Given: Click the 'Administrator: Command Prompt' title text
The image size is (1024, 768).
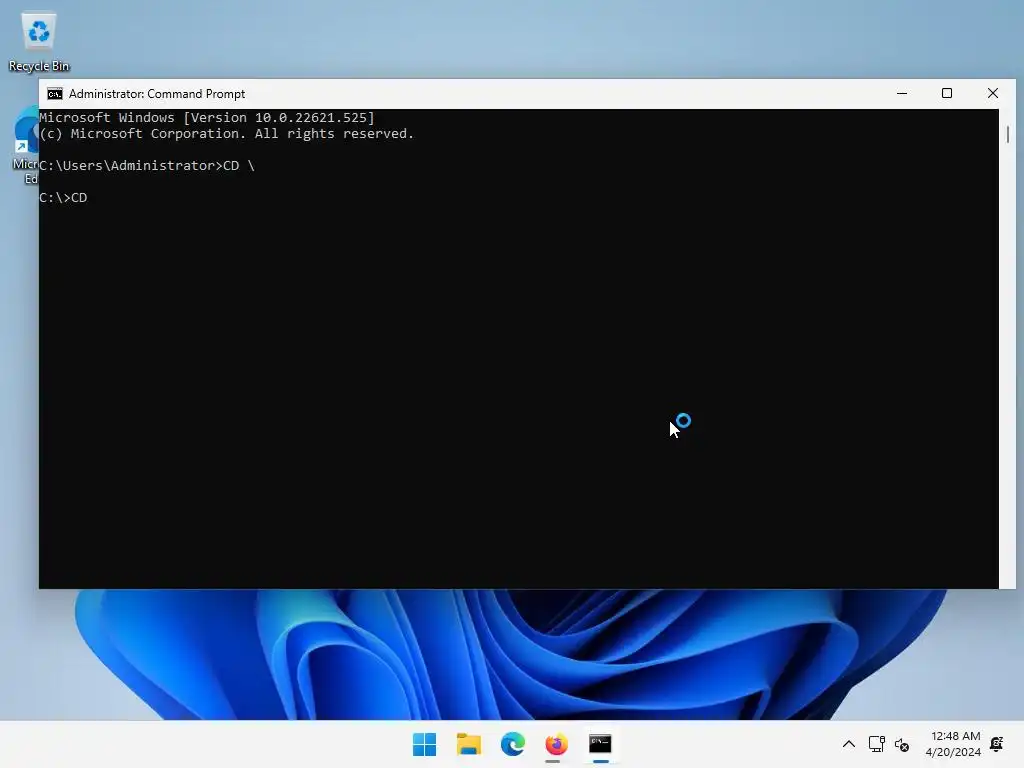Looking at the screenshot, I should pyautogui.click(x=157, y=94).
